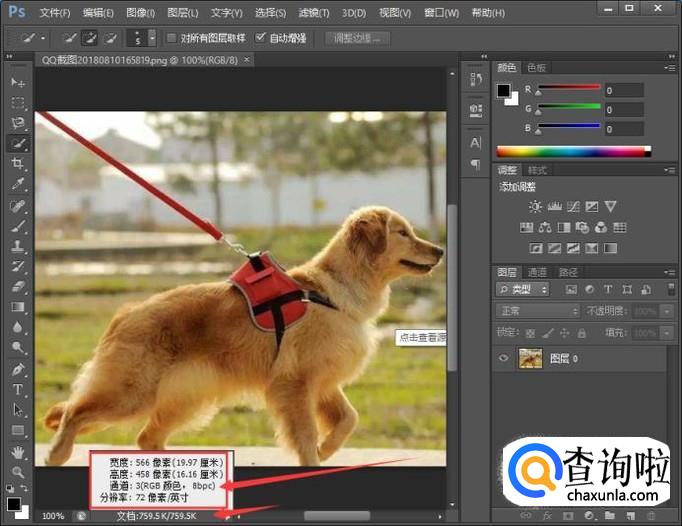Select the Eyedropper tool

pos(18,185)
